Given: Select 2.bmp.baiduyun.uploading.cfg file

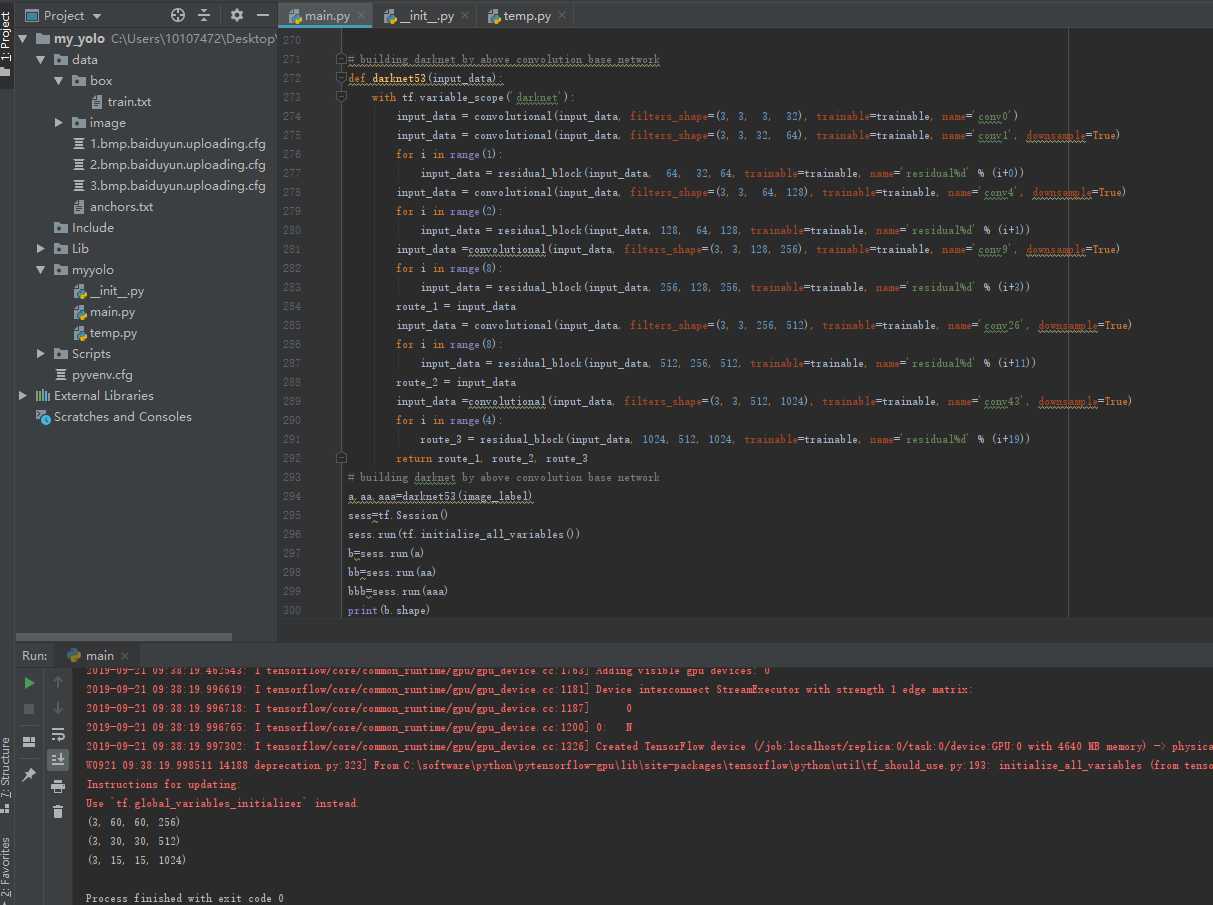Looking at the screenshot, I should (178, 165).
